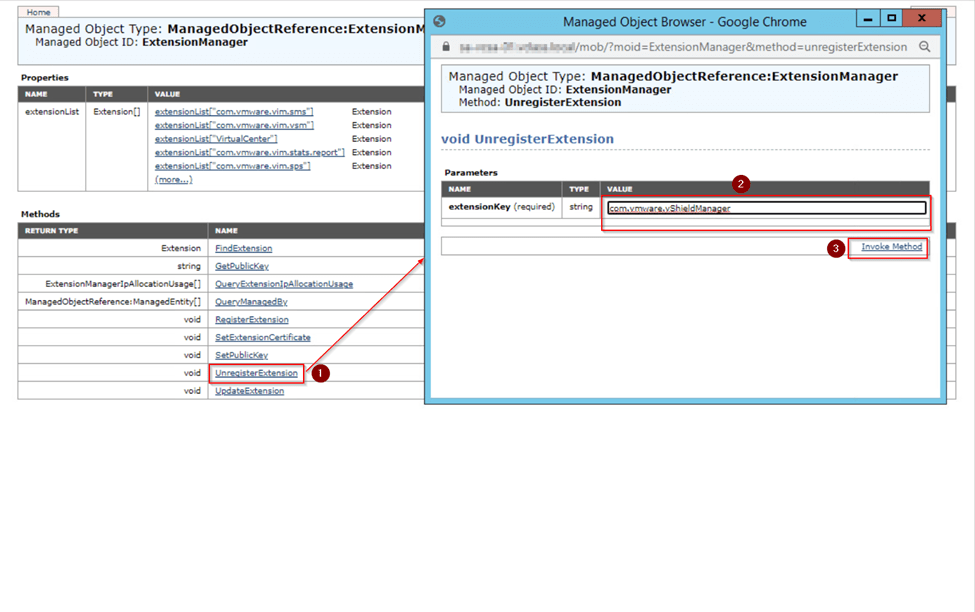The height and width of the screenshot is (612, 975).
Task: Maximize the Managed Object Browser popup window
Action: point(891,19)
